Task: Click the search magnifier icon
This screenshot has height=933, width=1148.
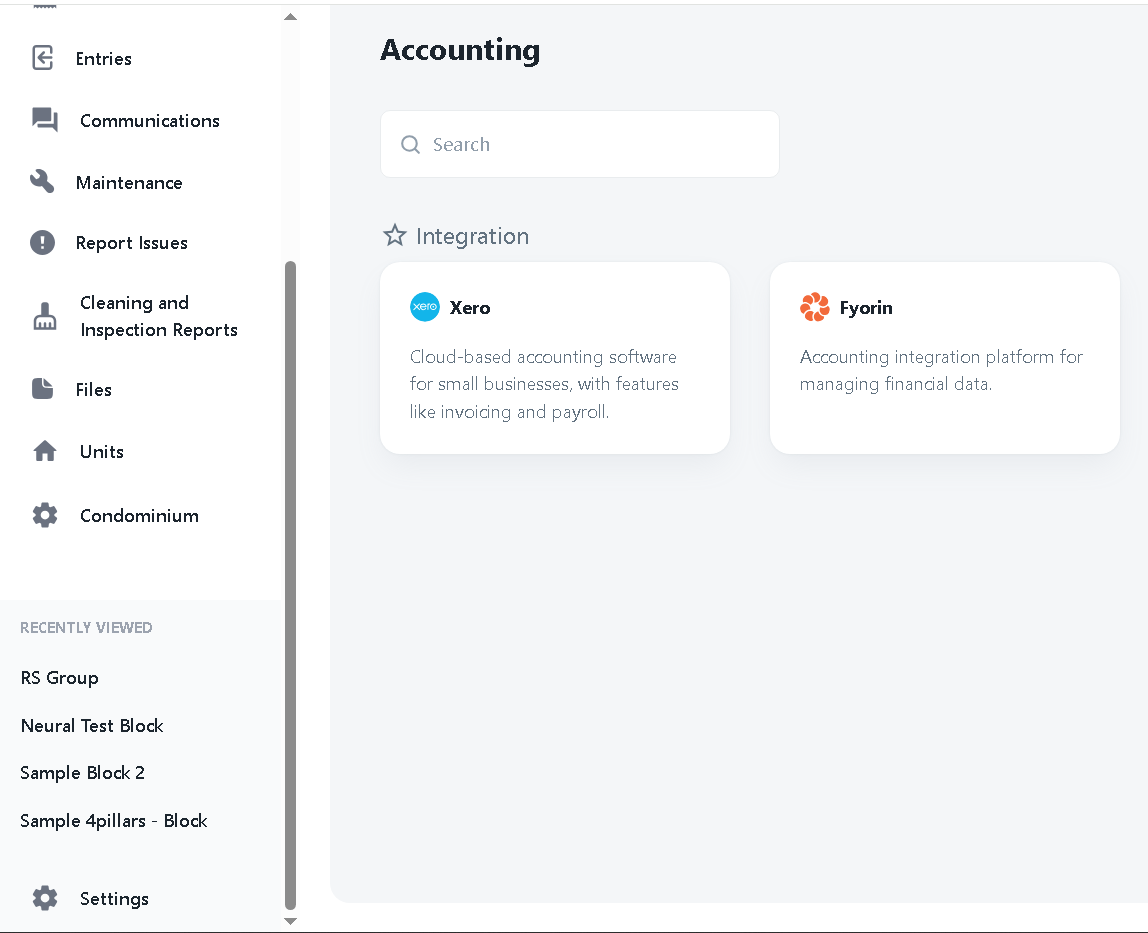Action: [410, 144]
